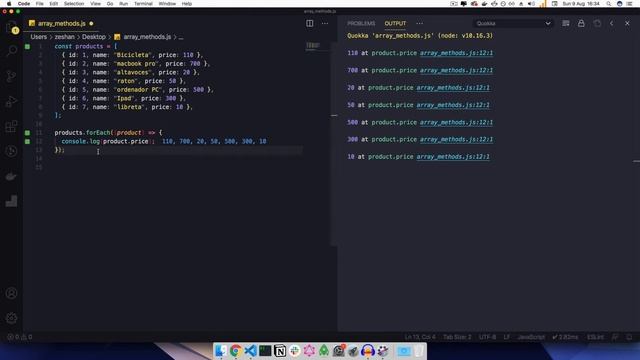Open the Accounts icon in activity bar
The width and height of the screenshot is (640, 360).
(x=11, y=293)
